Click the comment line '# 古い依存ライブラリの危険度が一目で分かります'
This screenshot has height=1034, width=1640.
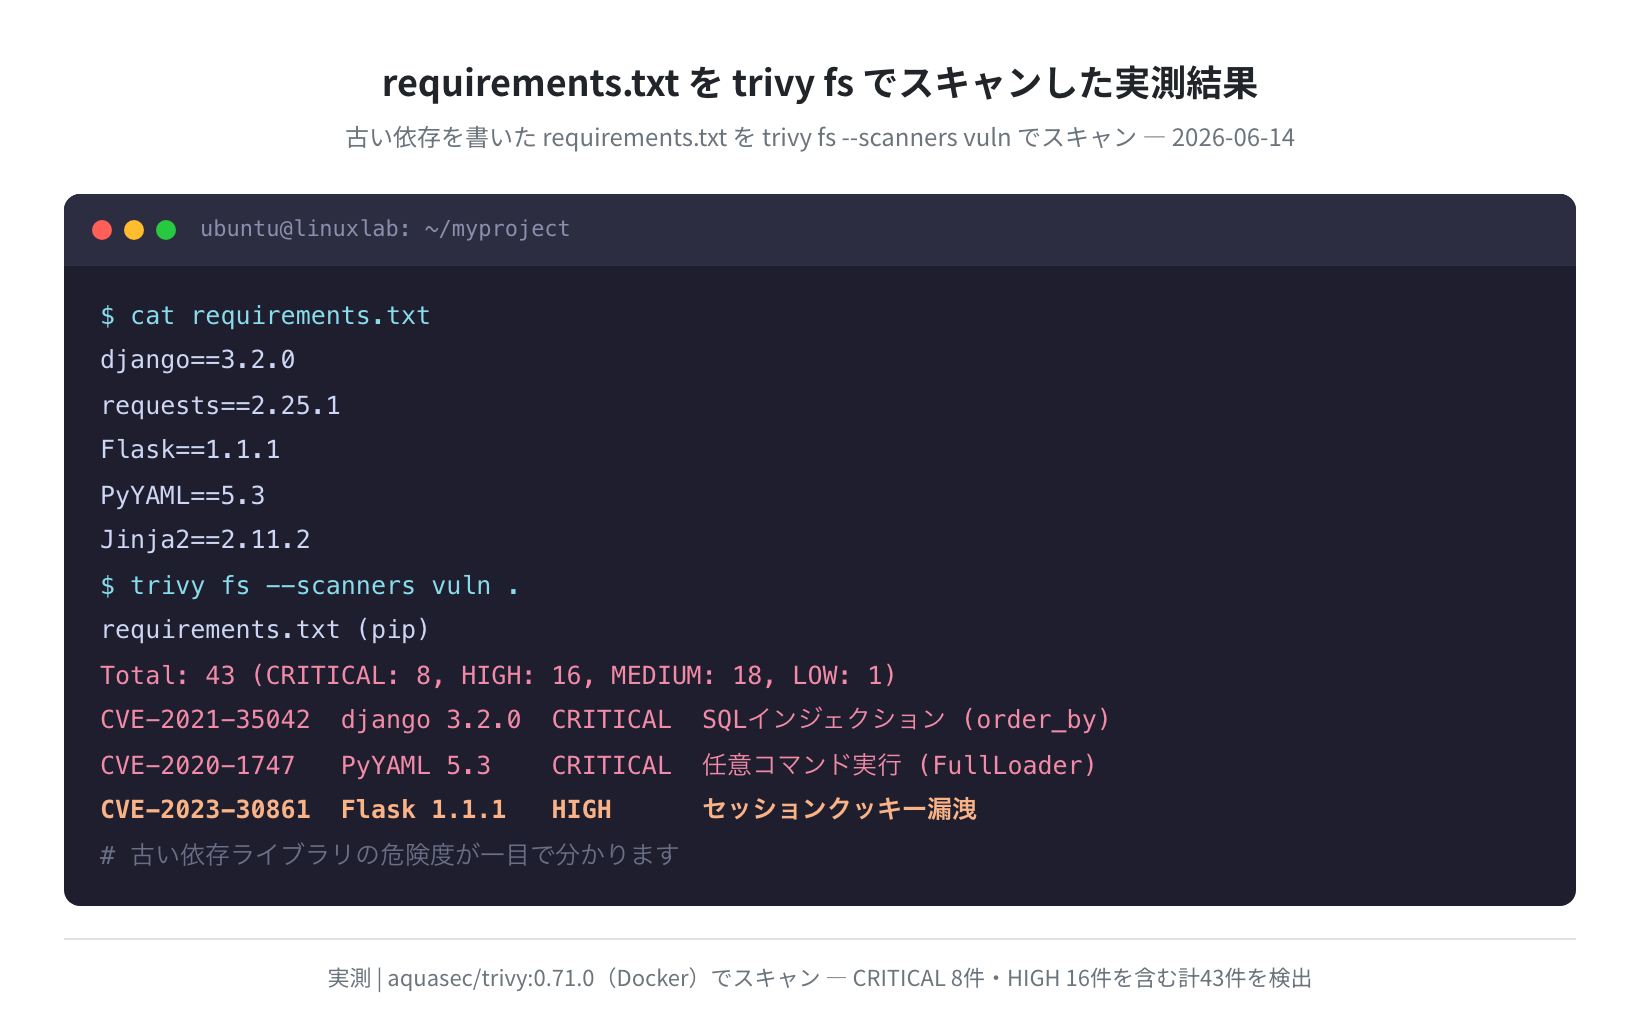390,855
